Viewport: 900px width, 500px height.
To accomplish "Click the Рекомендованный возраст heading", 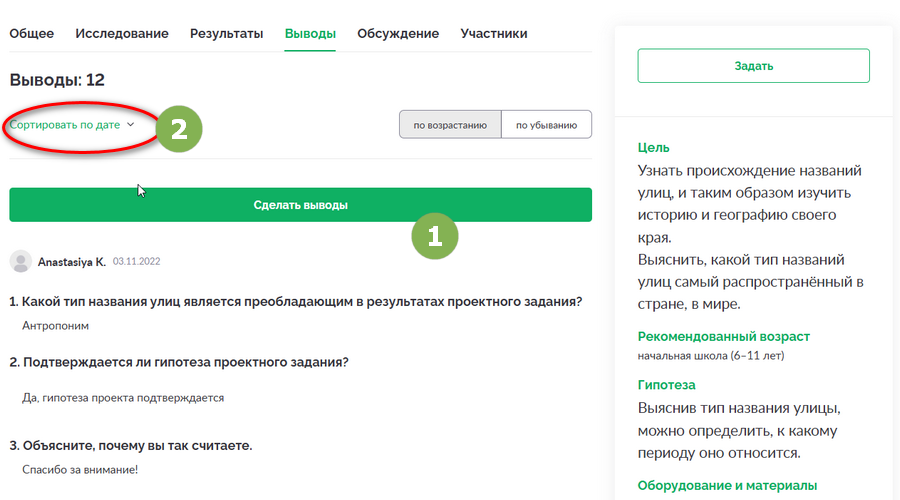I will [x=723, y=336].
